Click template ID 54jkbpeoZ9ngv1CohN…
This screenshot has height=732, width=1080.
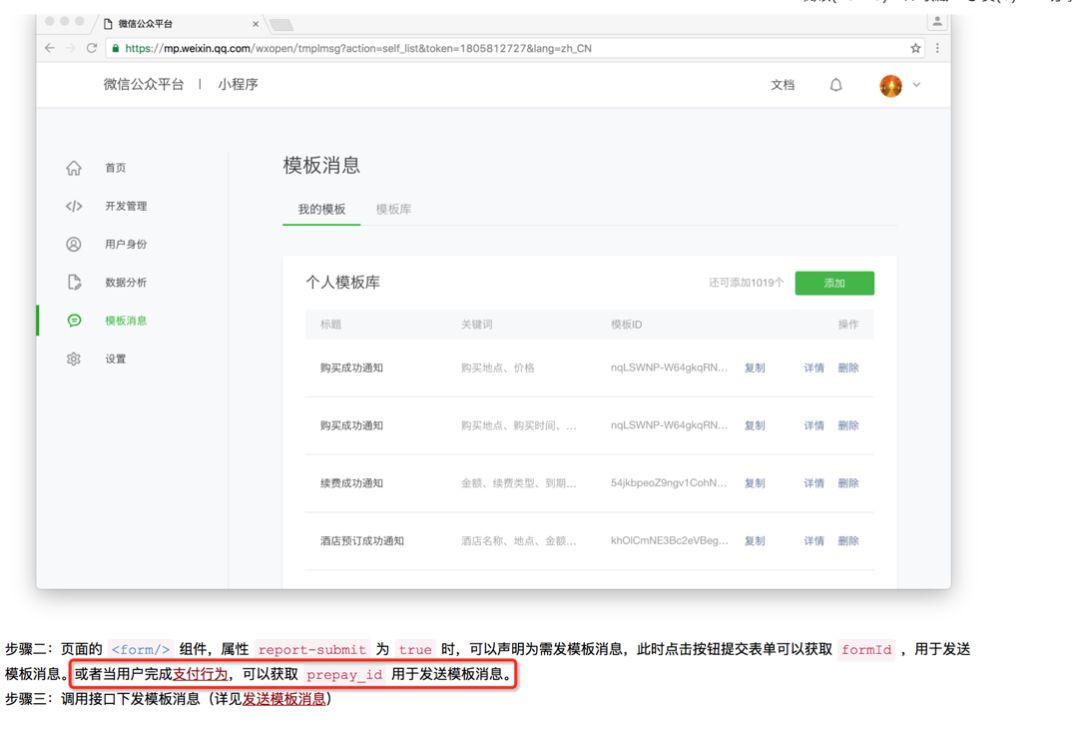669,483
